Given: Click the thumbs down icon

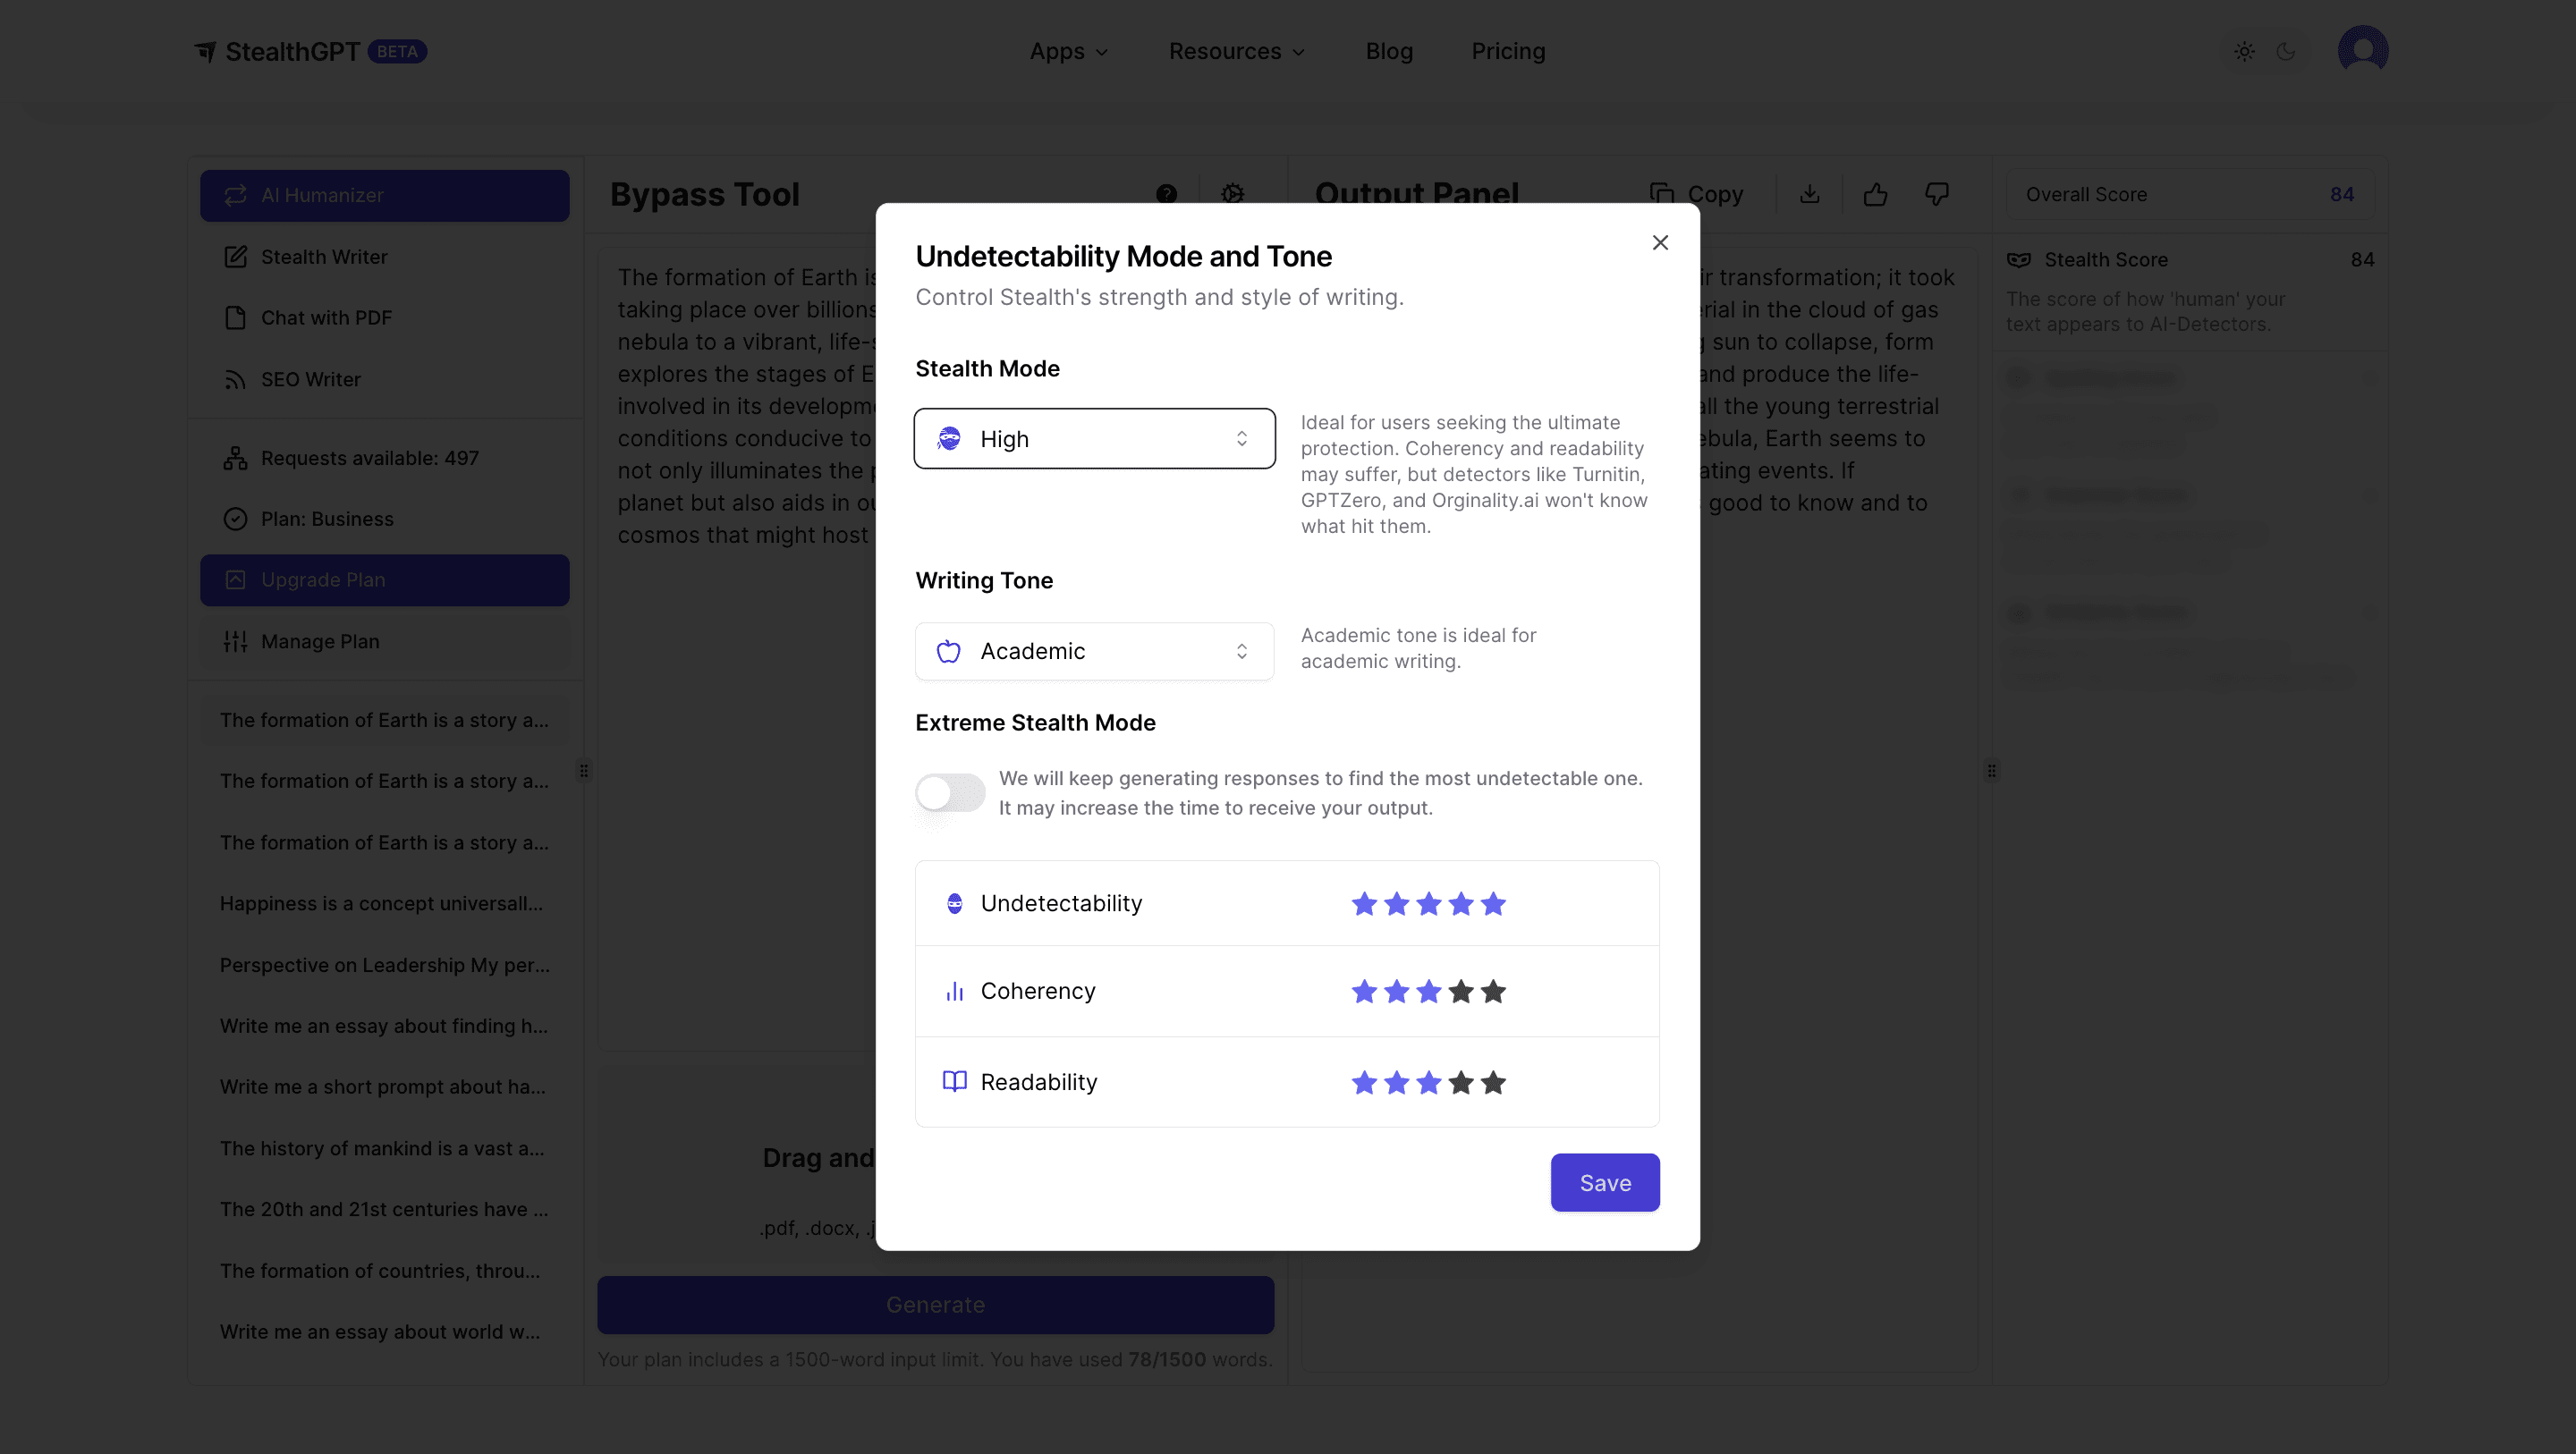Looking at the screenshot, I should [x=1937, y=194].
